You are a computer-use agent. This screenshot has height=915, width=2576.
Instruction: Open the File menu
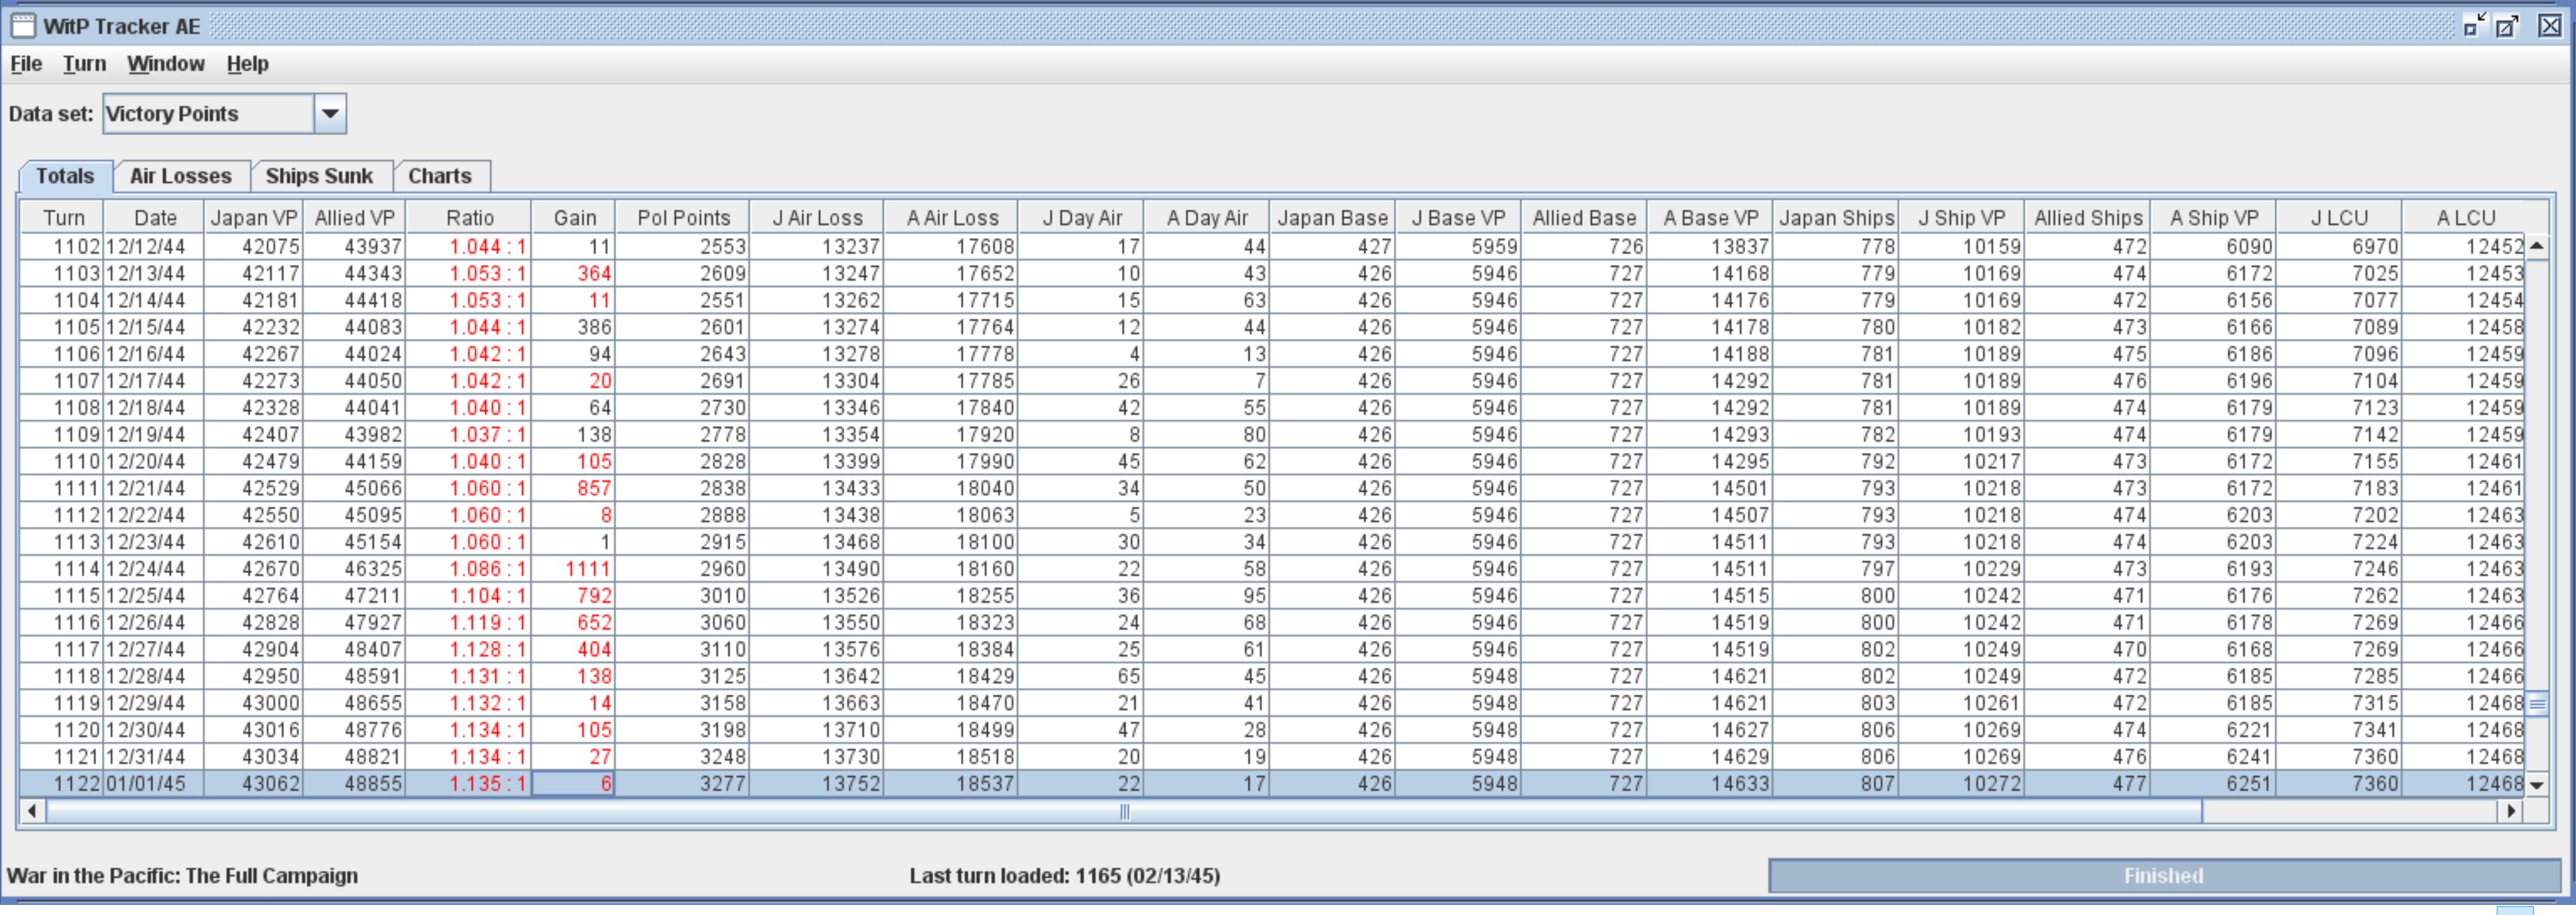click(26, 64)
